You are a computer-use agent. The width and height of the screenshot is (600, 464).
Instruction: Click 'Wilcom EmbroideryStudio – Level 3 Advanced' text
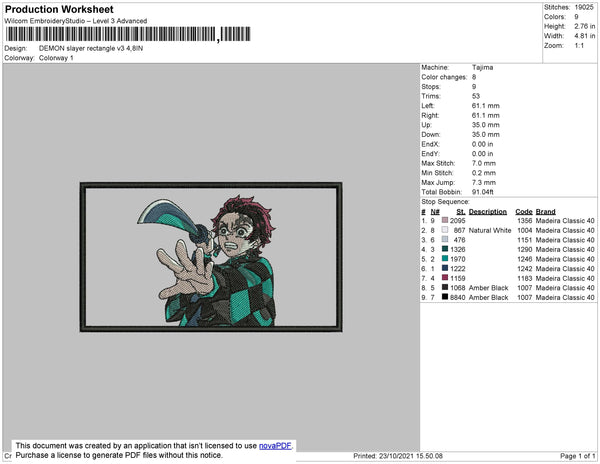pyautogui.click(x=76, y=21)
